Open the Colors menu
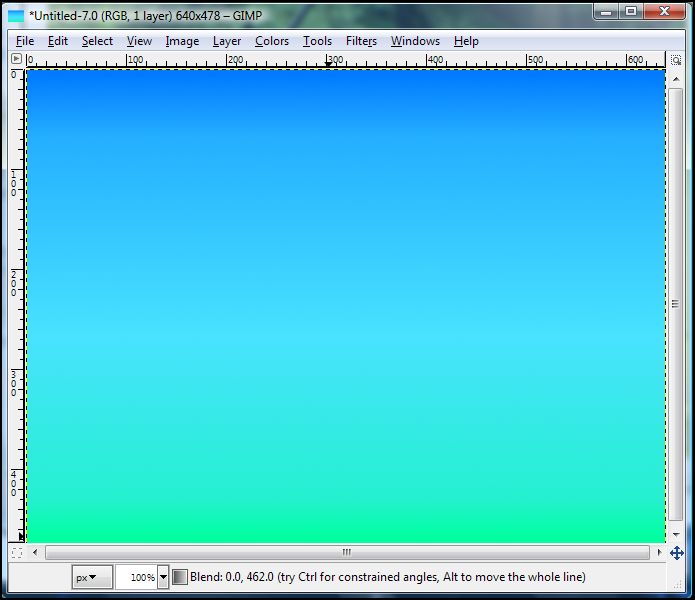Image resolution: width=695 pixels, height=600 pixels. [x=272, y=41]
